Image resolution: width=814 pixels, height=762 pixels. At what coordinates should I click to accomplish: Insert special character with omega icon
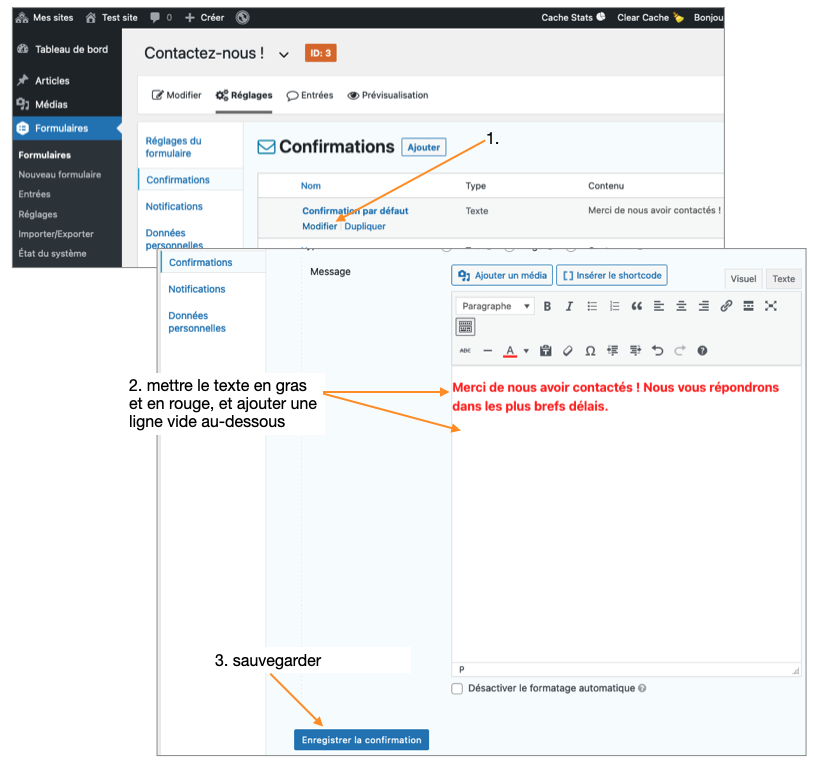(x=590, y=351)
